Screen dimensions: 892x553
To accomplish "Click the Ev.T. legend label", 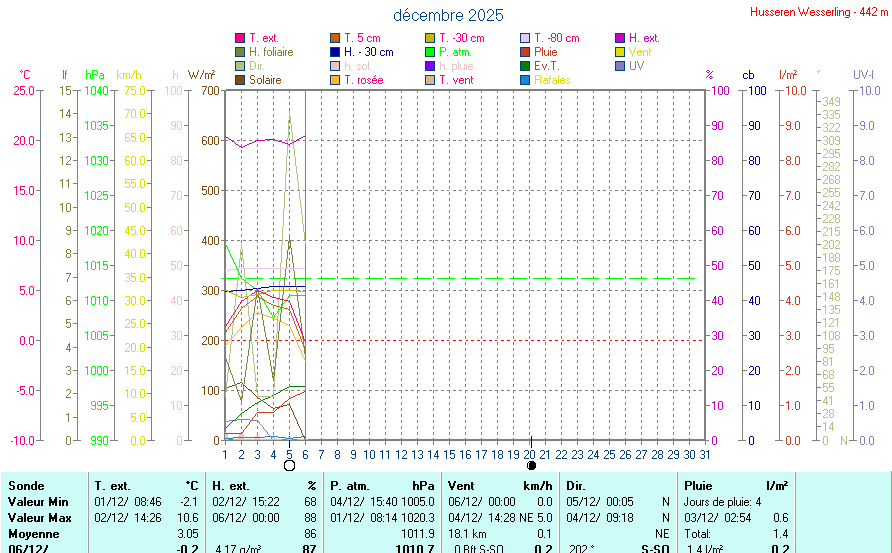I will pyautogui.click(x=547, y=66).
